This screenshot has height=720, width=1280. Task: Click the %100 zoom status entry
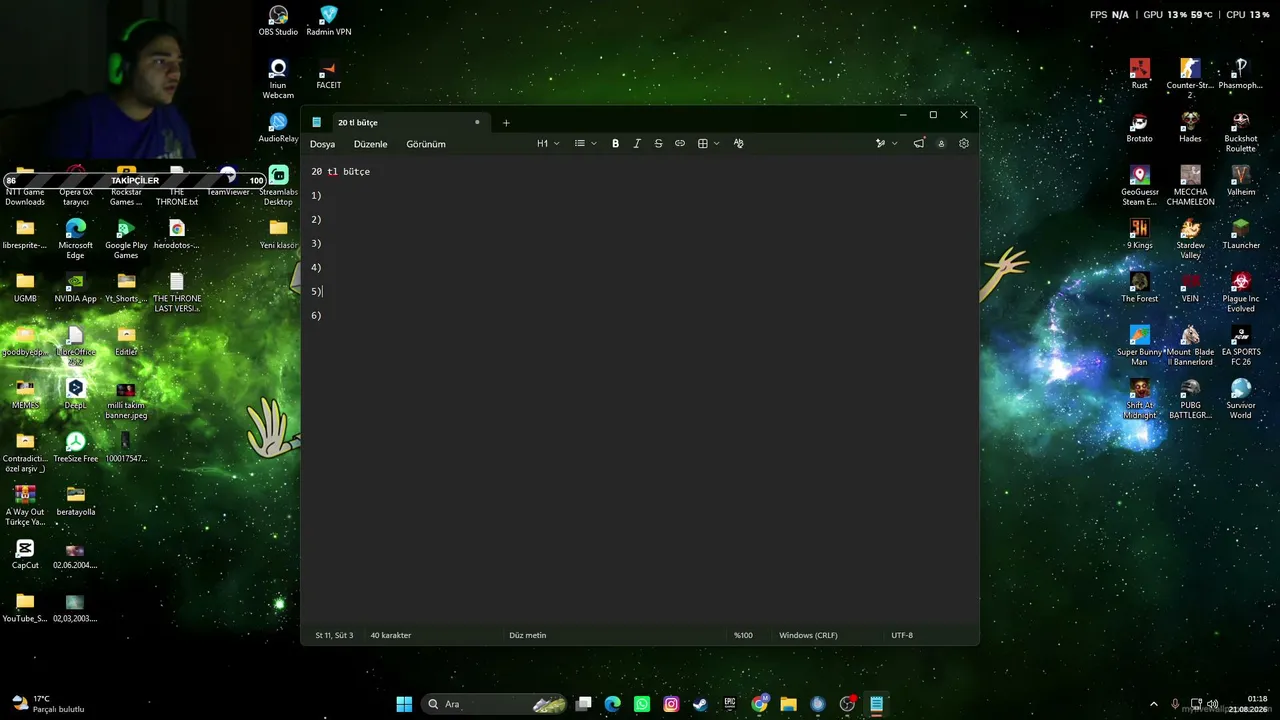(x=743, y=635)
